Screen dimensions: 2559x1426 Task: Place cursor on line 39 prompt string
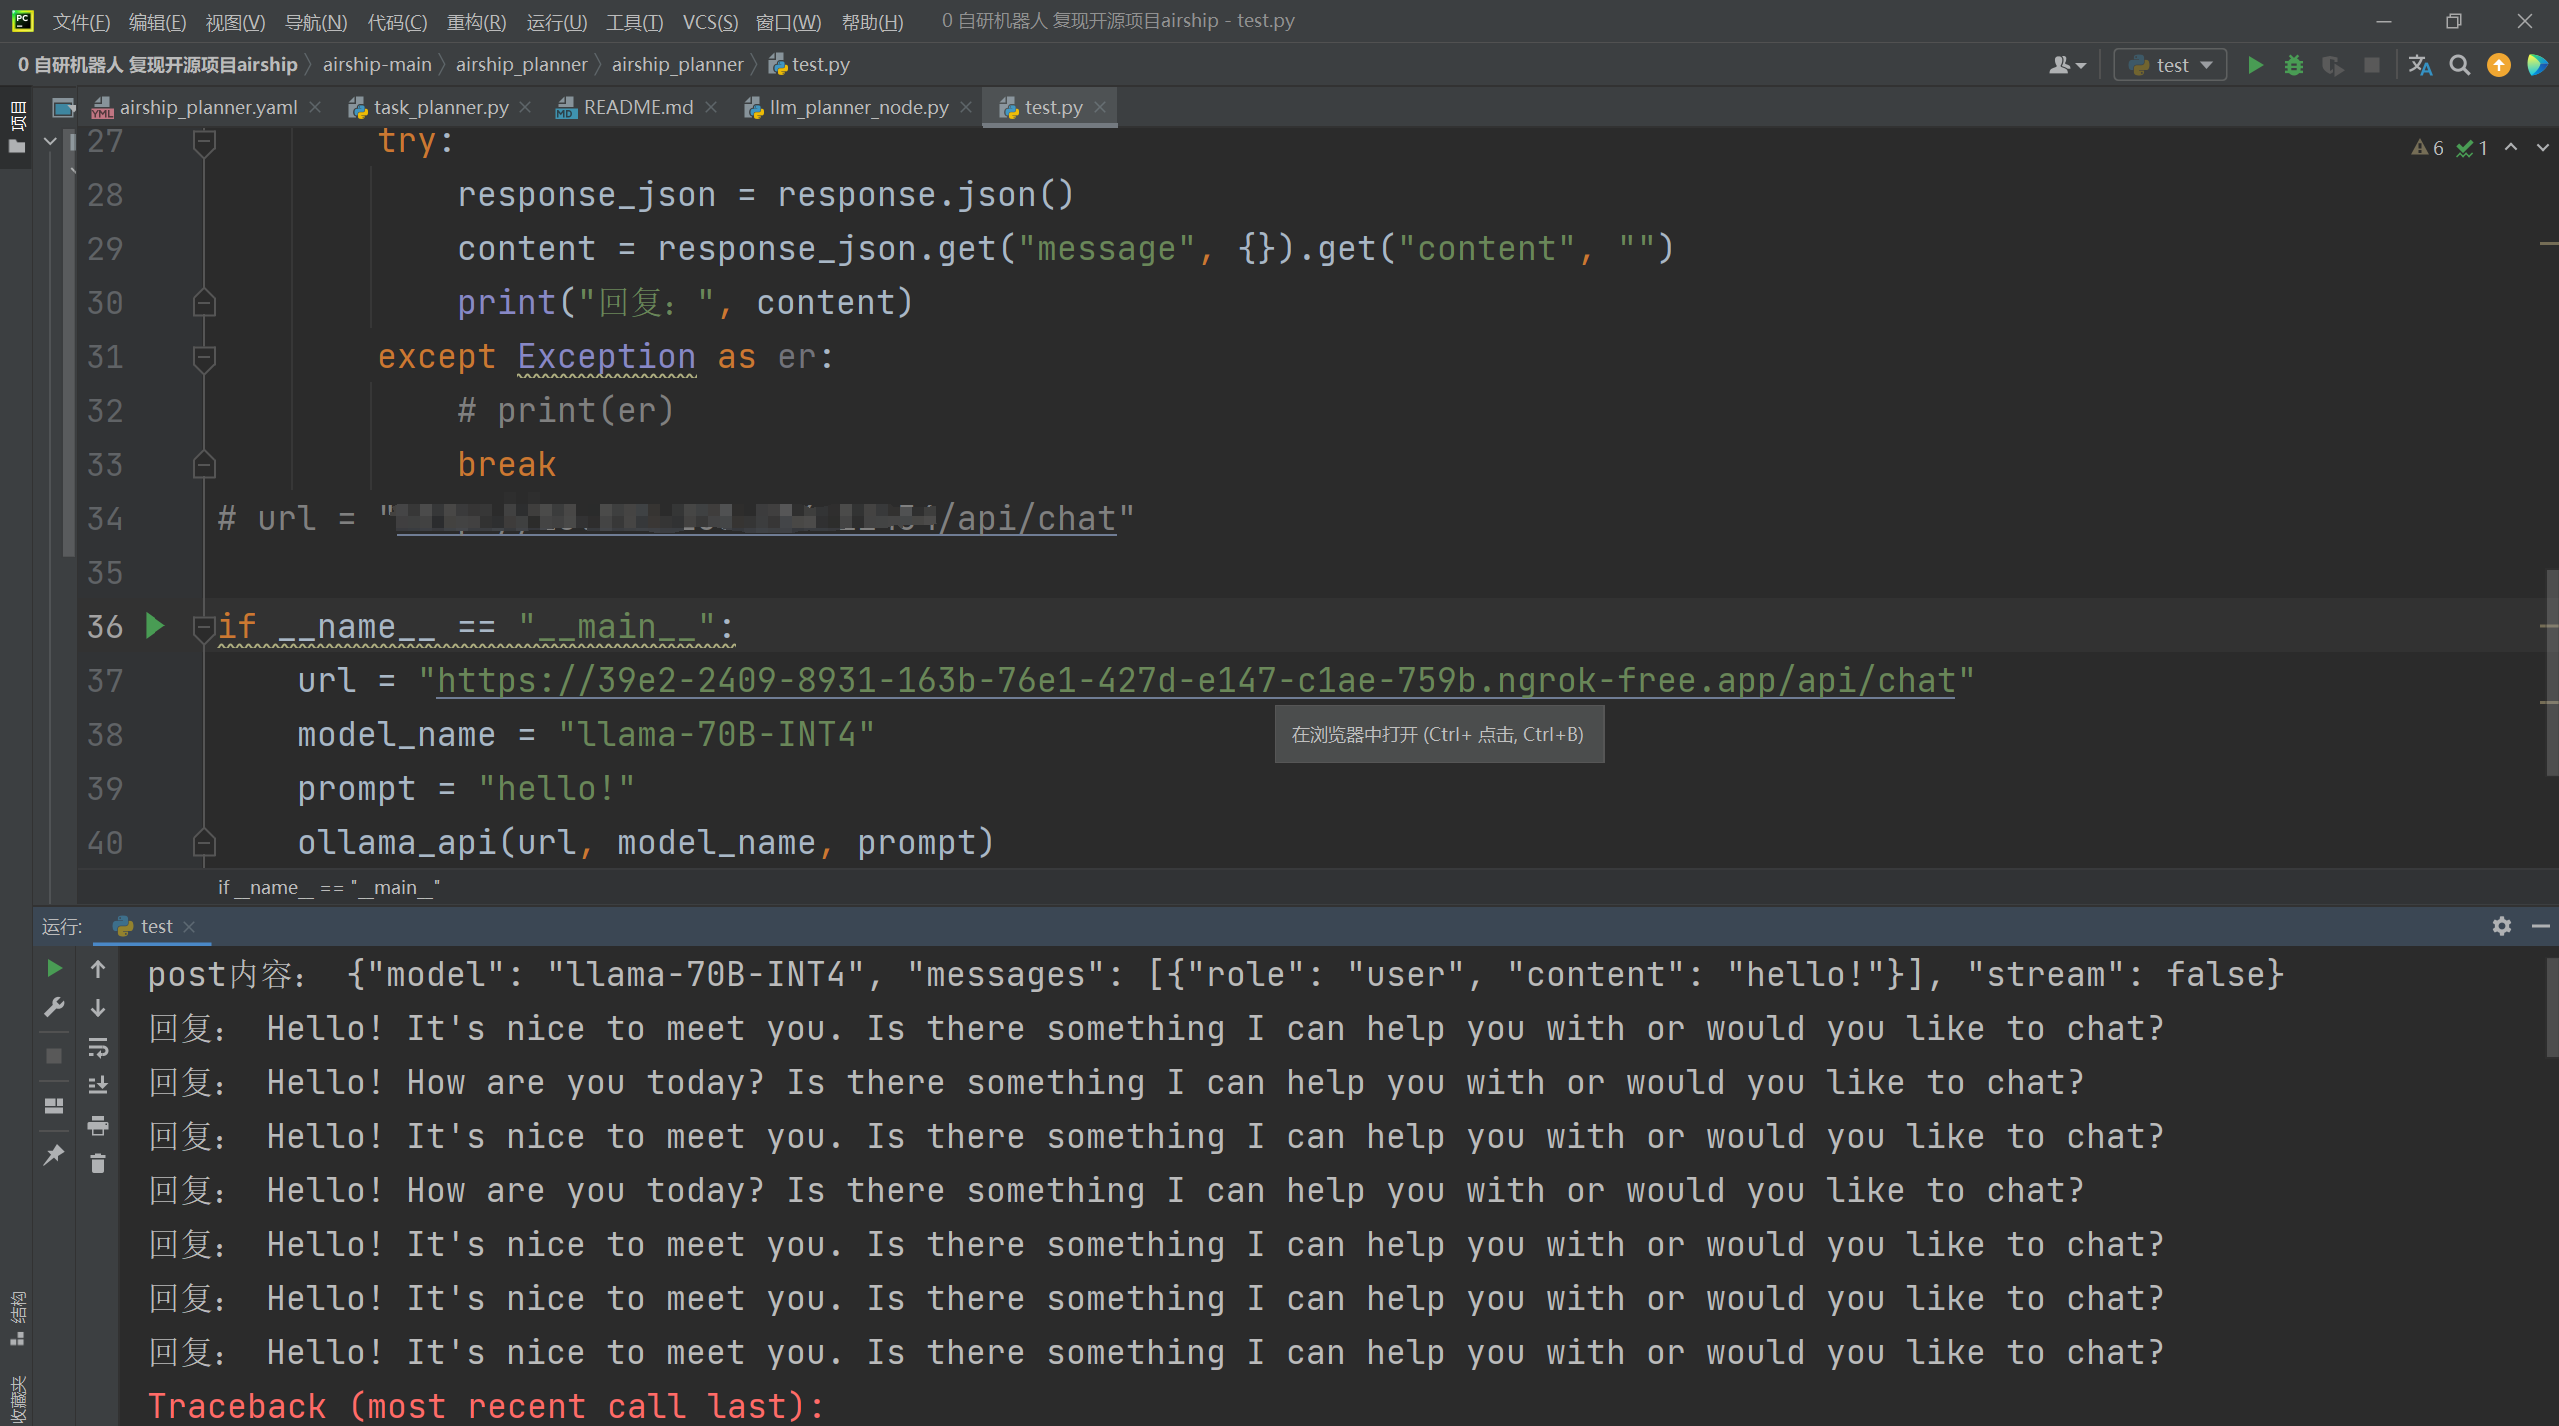tap(556, 788)
